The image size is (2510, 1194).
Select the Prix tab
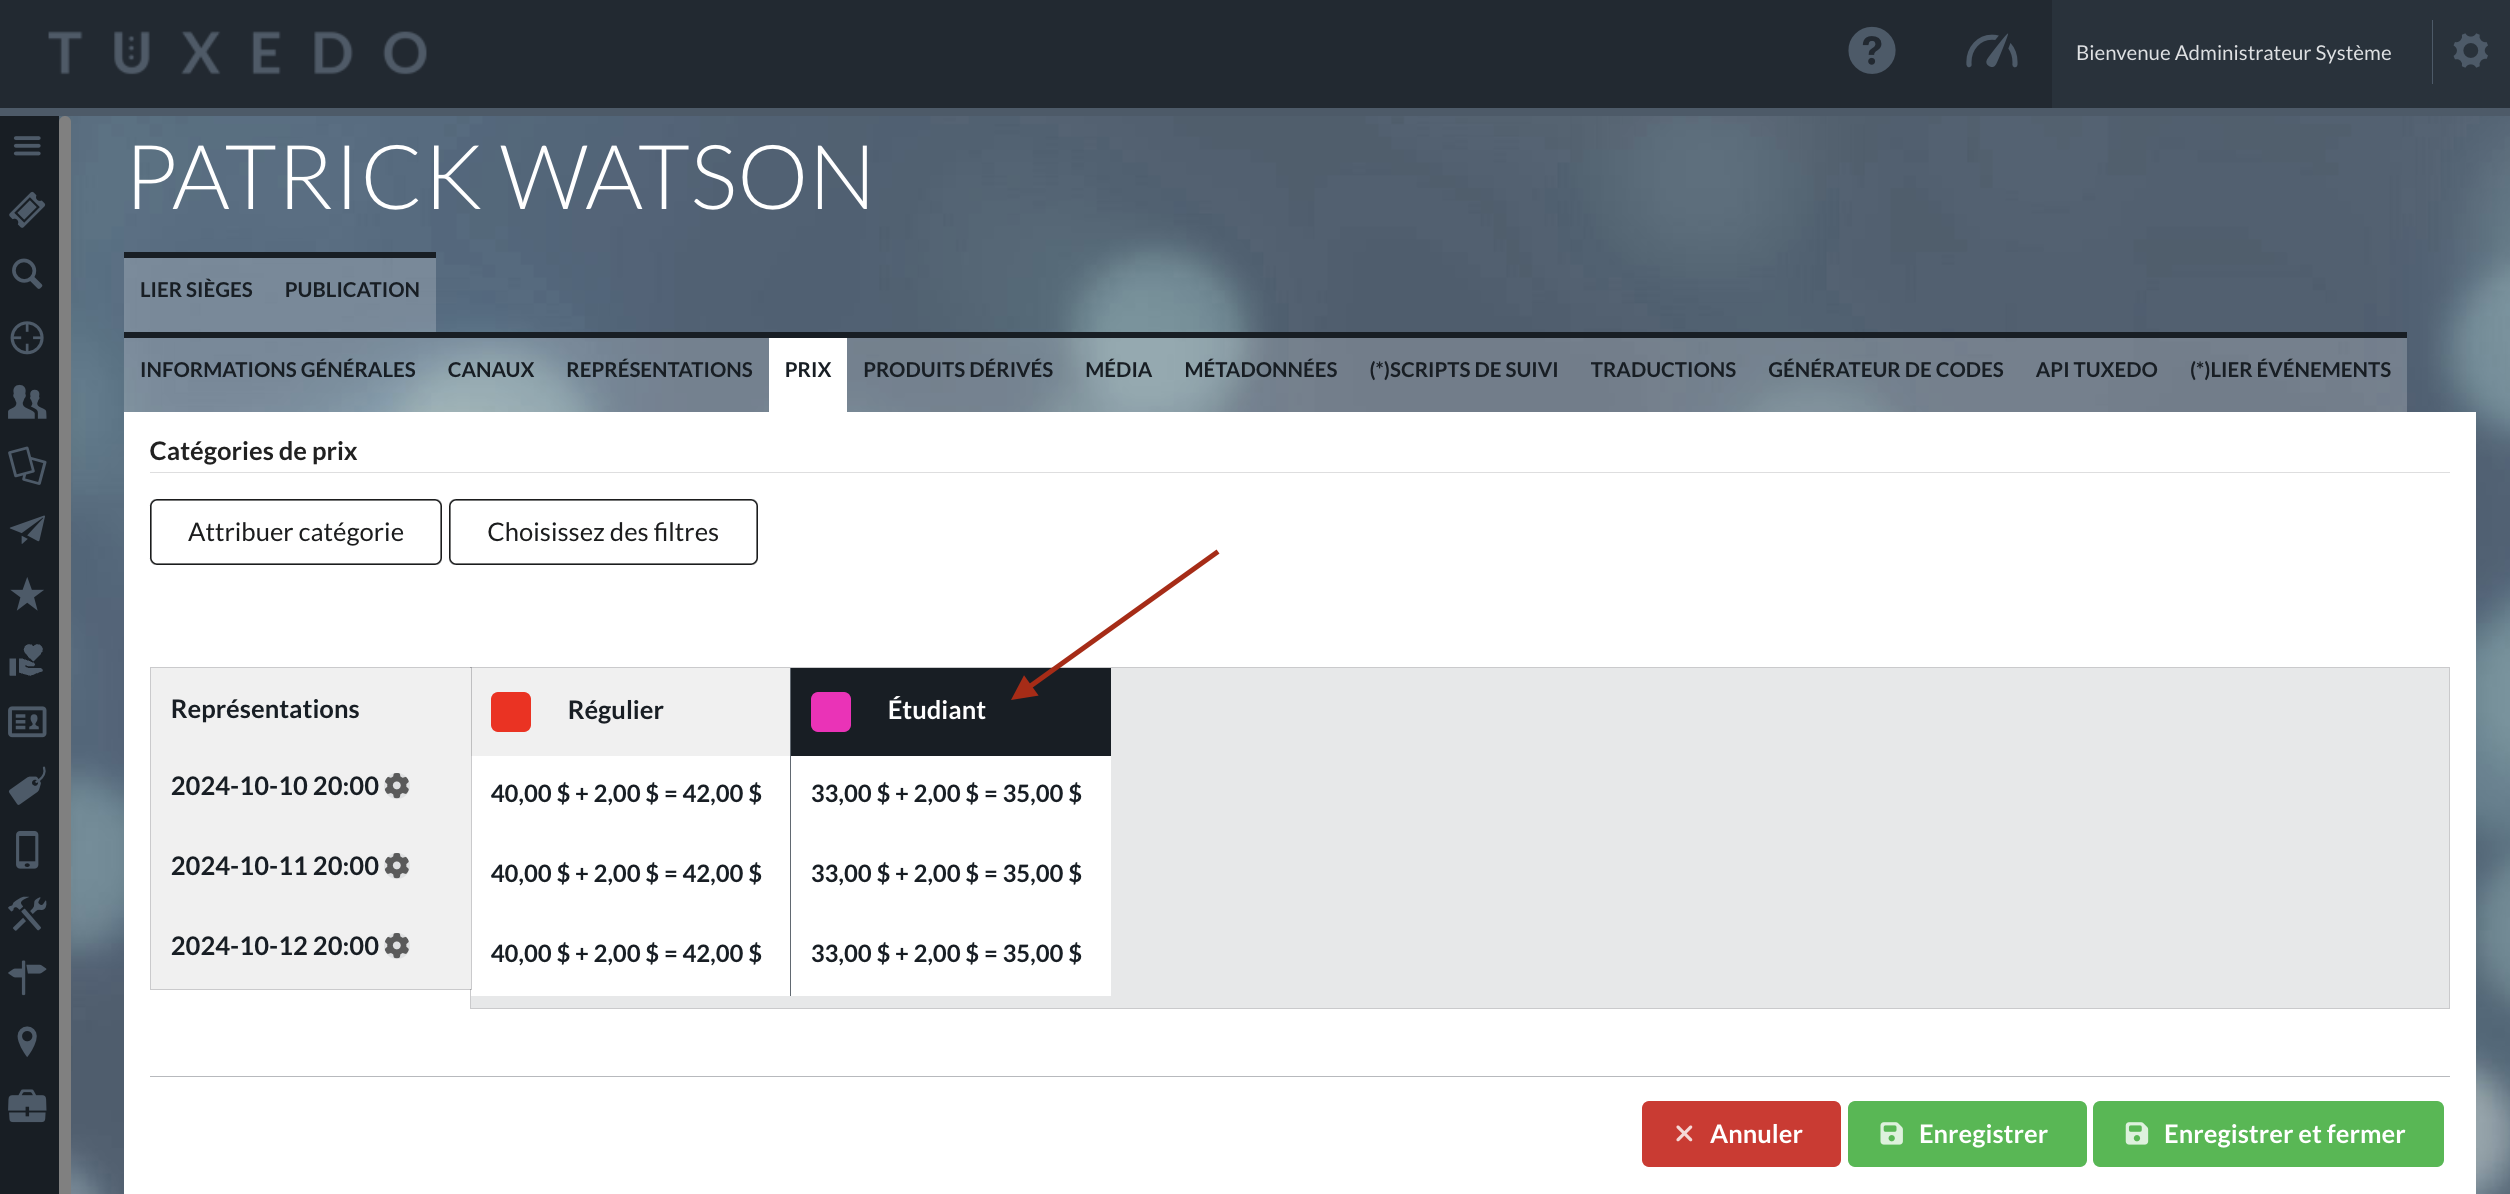[x=808, y=370]
